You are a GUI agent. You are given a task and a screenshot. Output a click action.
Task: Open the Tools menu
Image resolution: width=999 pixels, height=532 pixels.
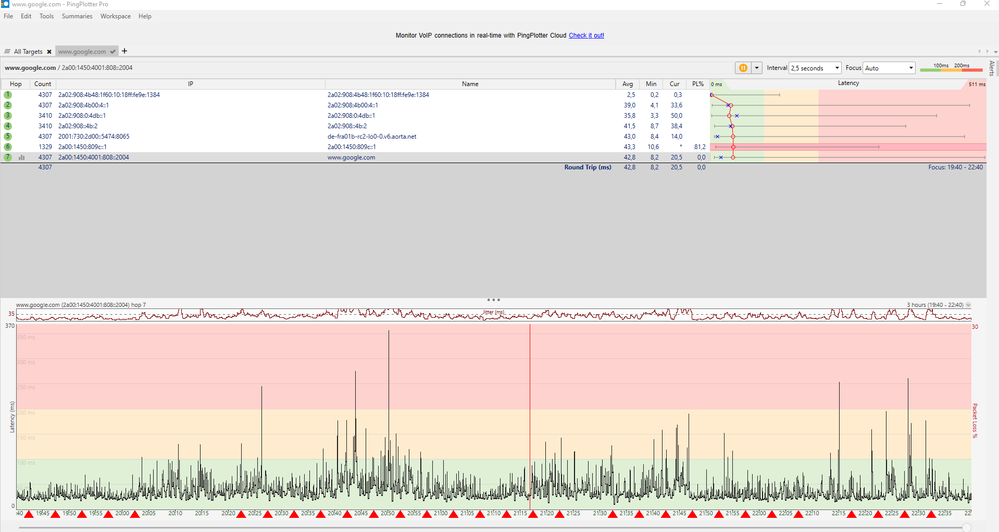pyautogui.click(x=47, y=16)
